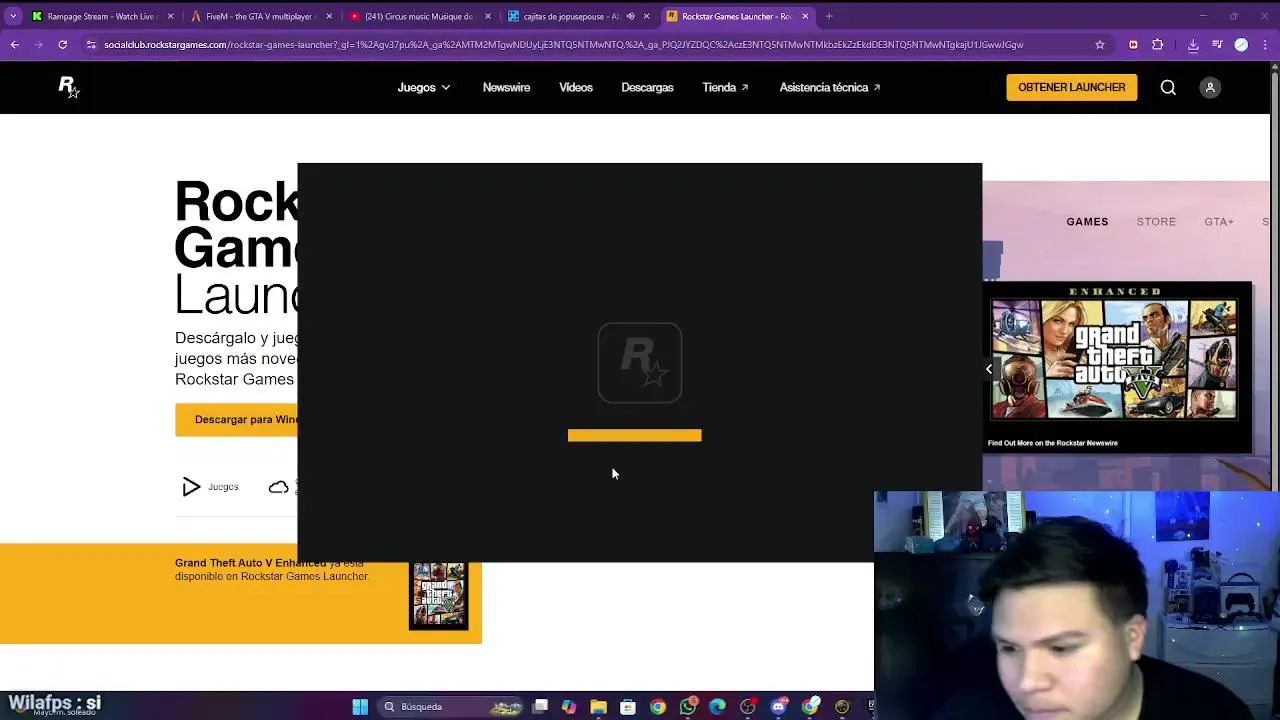Open Microsoft Store from the taskbar
The width and height of the screenshot is (1280, 720).
628,707
